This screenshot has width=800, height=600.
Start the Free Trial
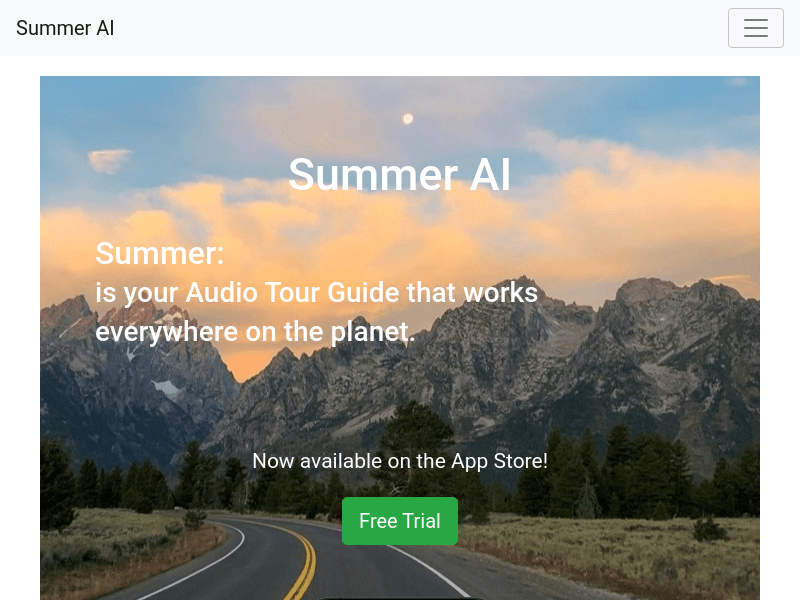click(399, 521)
